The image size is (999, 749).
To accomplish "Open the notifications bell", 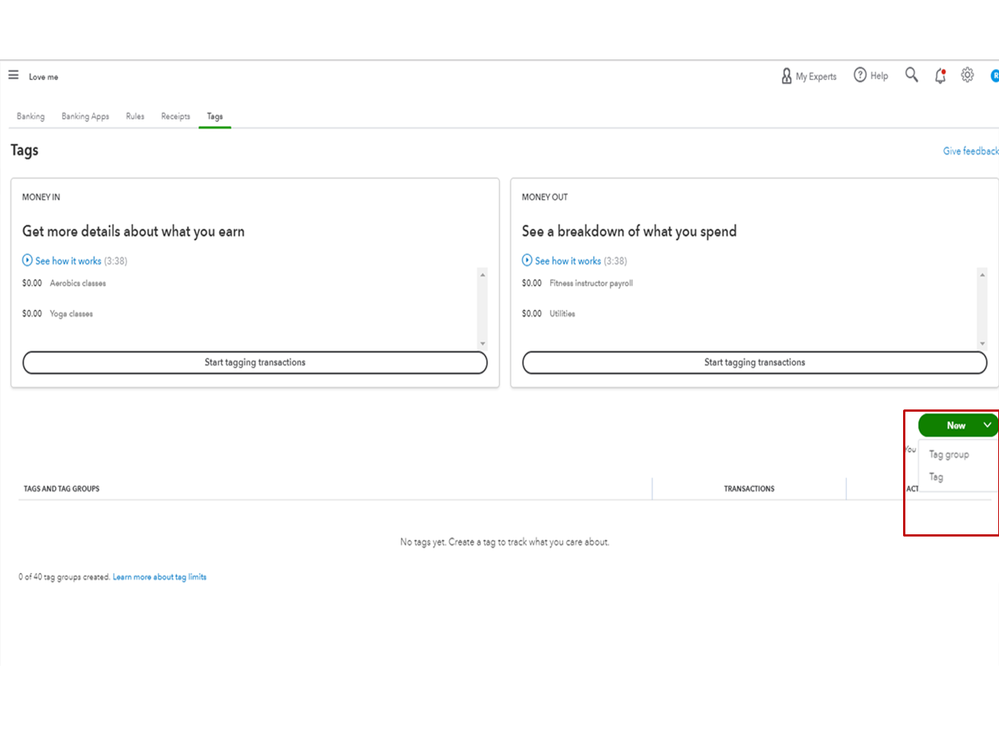I will tap(940, 76).
